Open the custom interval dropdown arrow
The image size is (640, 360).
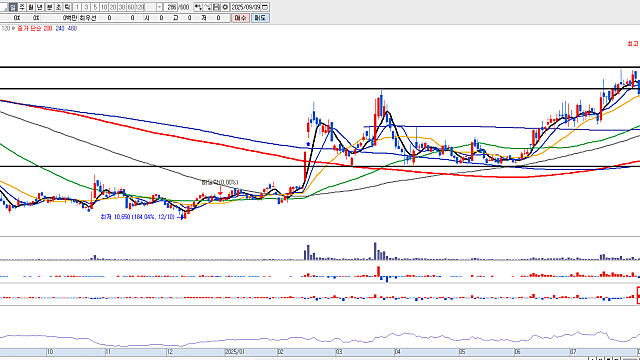(x=160, y=7)
